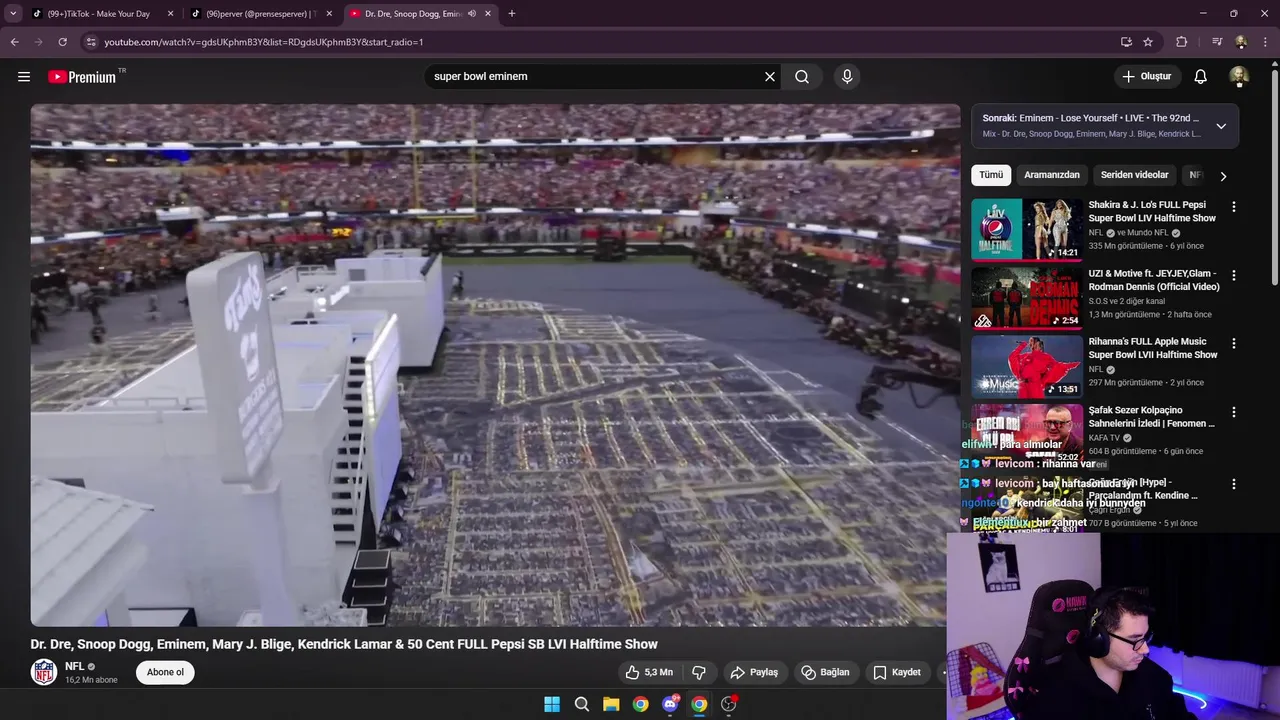This screenshot has width=1280, height=720.
Task: Click the magnifier search button
Action: (x=802, y=76)
